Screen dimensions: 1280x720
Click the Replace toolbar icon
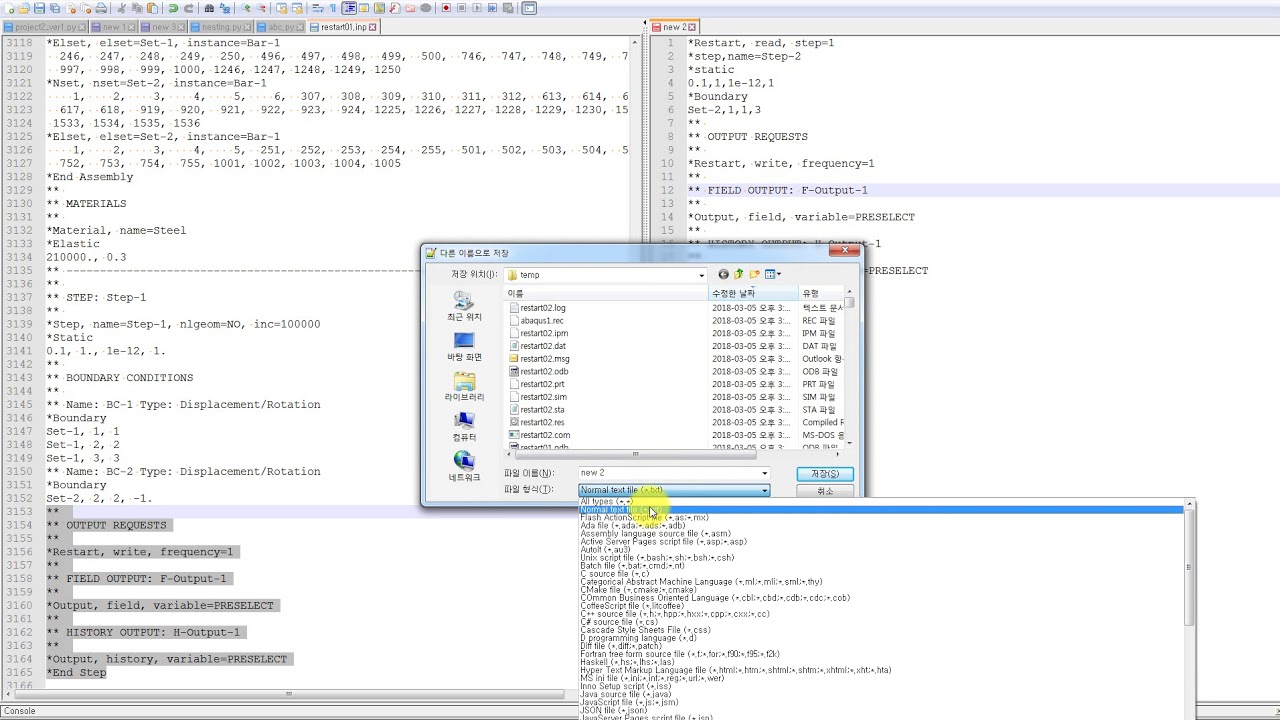[x=225, y=8]
